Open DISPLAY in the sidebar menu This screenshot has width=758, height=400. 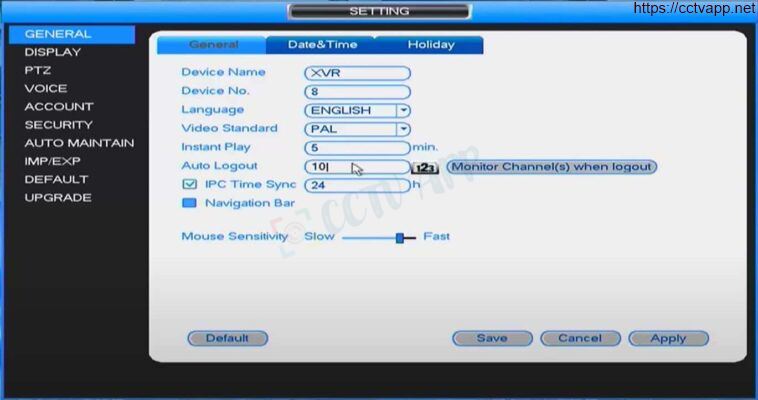tap(53, 52)
